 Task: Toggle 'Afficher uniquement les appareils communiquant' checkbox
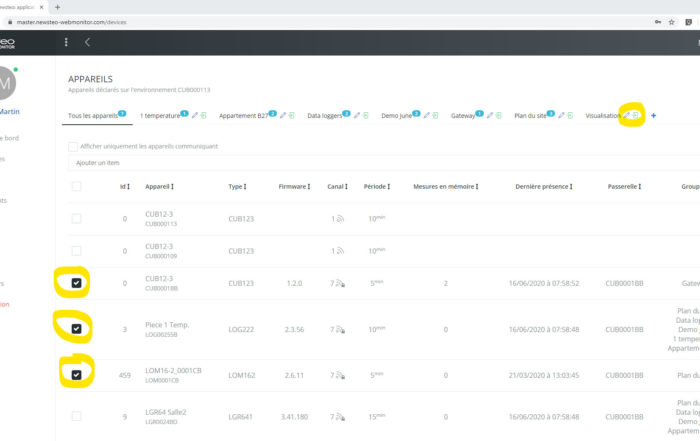[73, 146]
